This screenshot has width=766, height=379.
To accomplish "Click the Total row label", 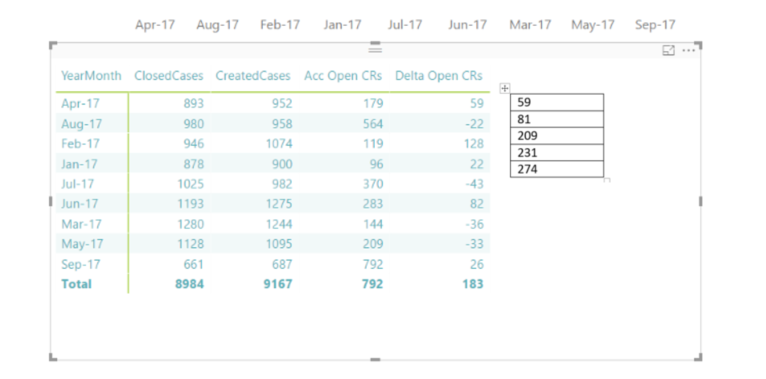I will [76, 284].
